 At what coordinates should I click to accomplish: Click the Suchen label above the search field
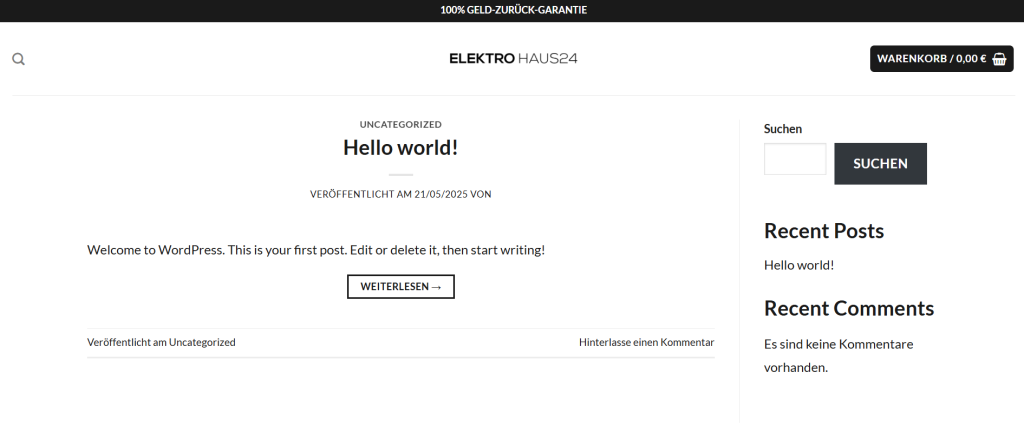[783, 129]
